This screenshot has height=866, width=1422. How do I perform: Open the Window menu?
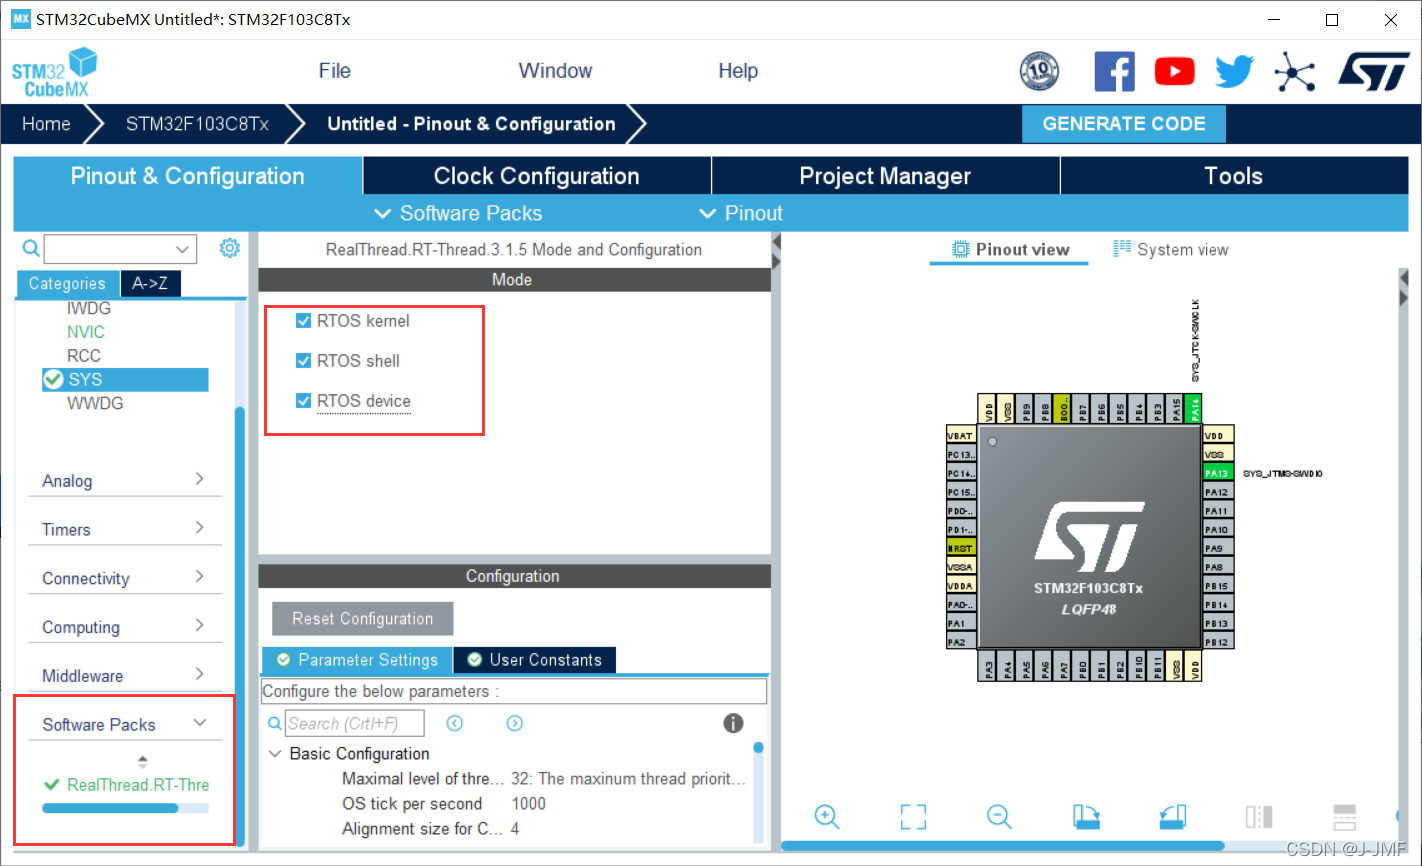coord(555,71)
